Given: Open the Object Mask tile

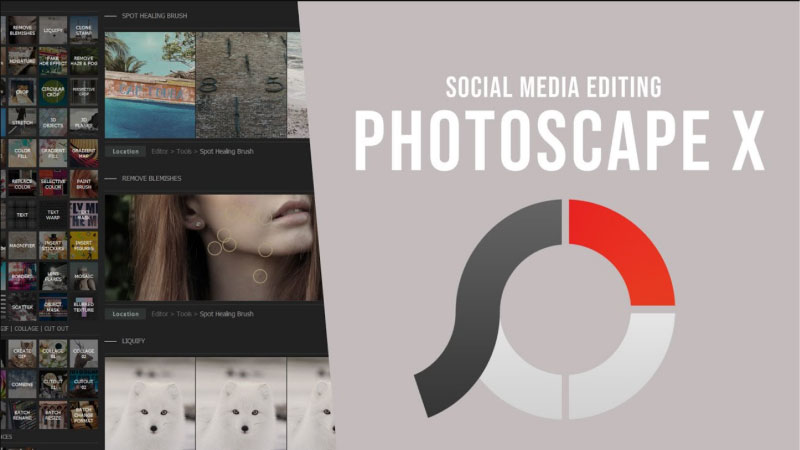Looking at the screenshot, I should (x=53, y=307).
